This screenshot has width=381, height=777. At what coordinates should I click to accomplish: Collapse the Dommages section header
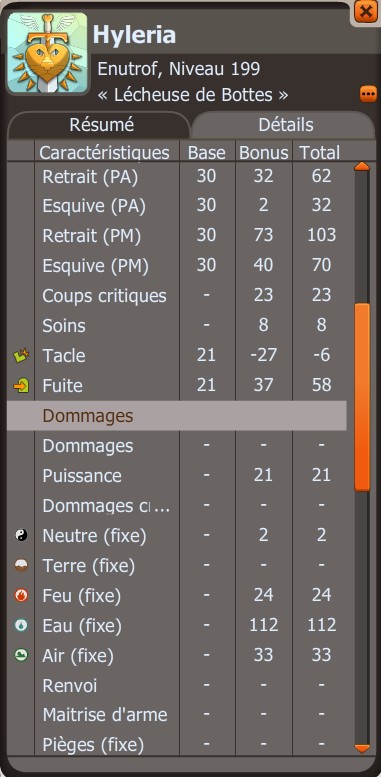(x=176, y=416)
